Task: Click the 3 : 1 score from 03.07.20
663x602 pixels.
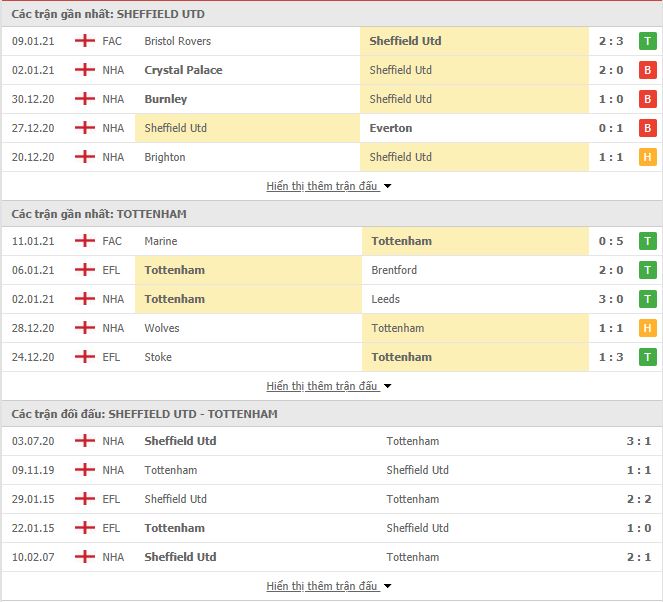Action: pos(638,441)
